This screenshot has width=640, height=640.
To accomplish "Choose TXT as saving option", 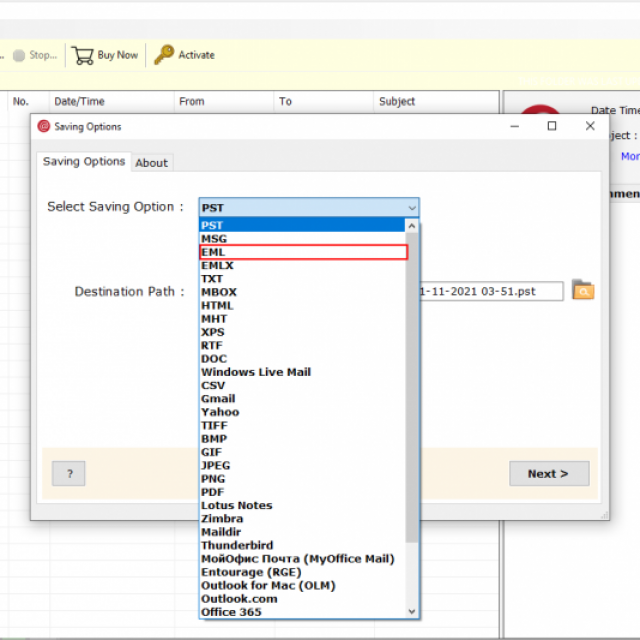I will tap(302, 279).
